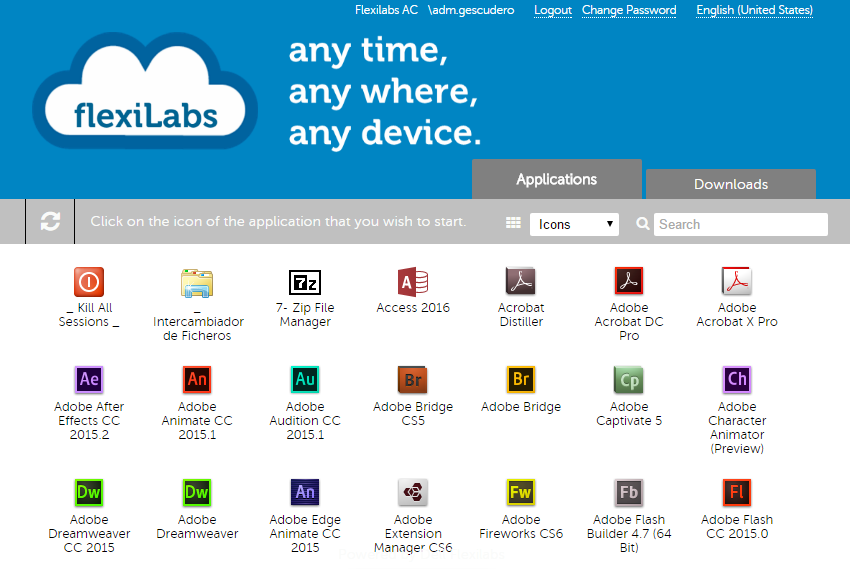Launch Adobe Character Animator (Preview)
The image size is (850, 569).
[x=737, y=380]
